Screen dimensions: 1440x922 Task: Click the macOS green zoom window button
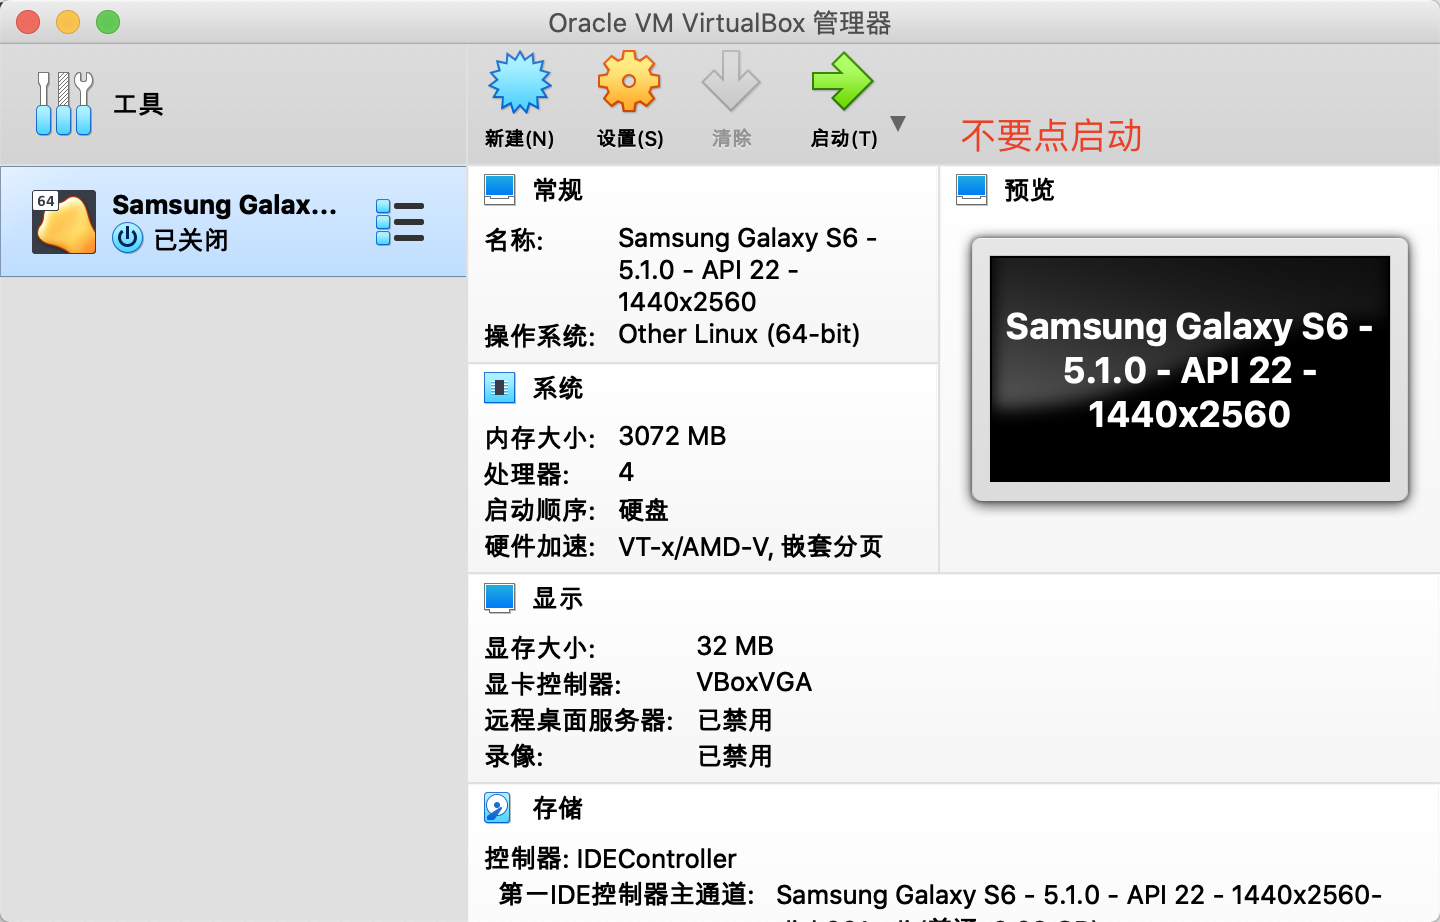click(x=108, y=22)
